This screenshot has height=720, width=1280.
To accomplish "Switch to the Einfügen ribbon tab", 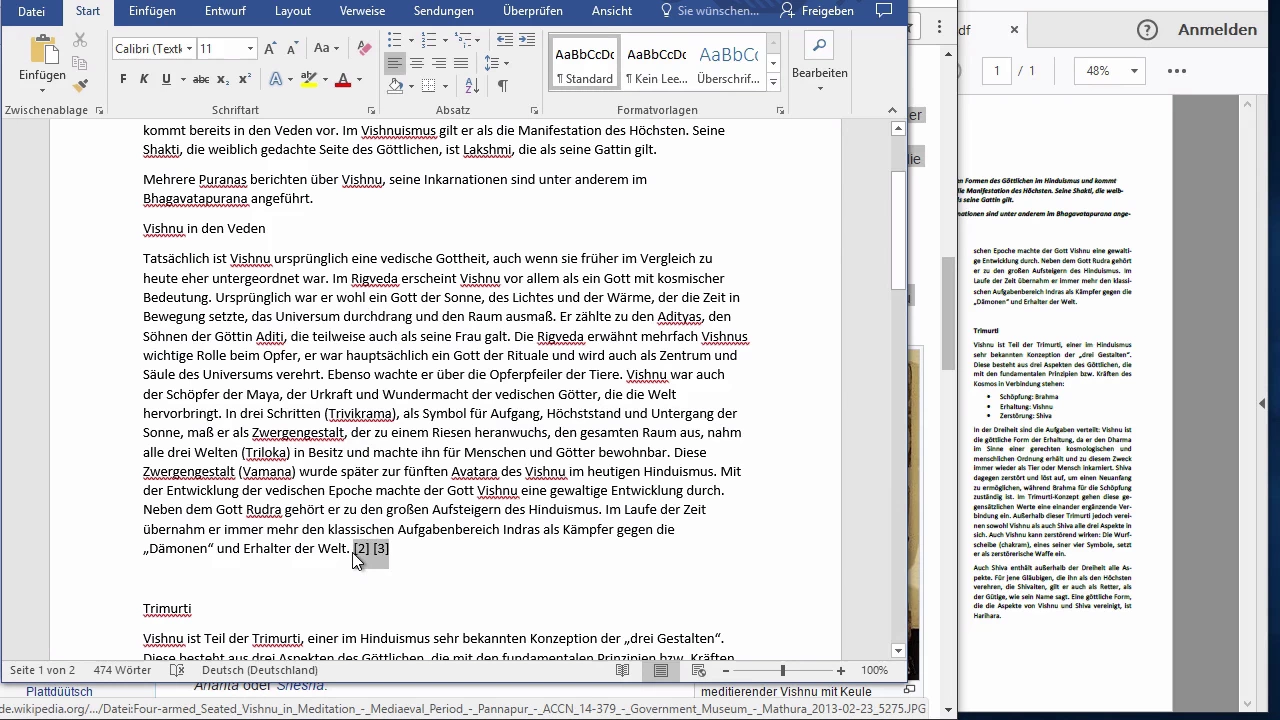I will [x=152, y=11].
